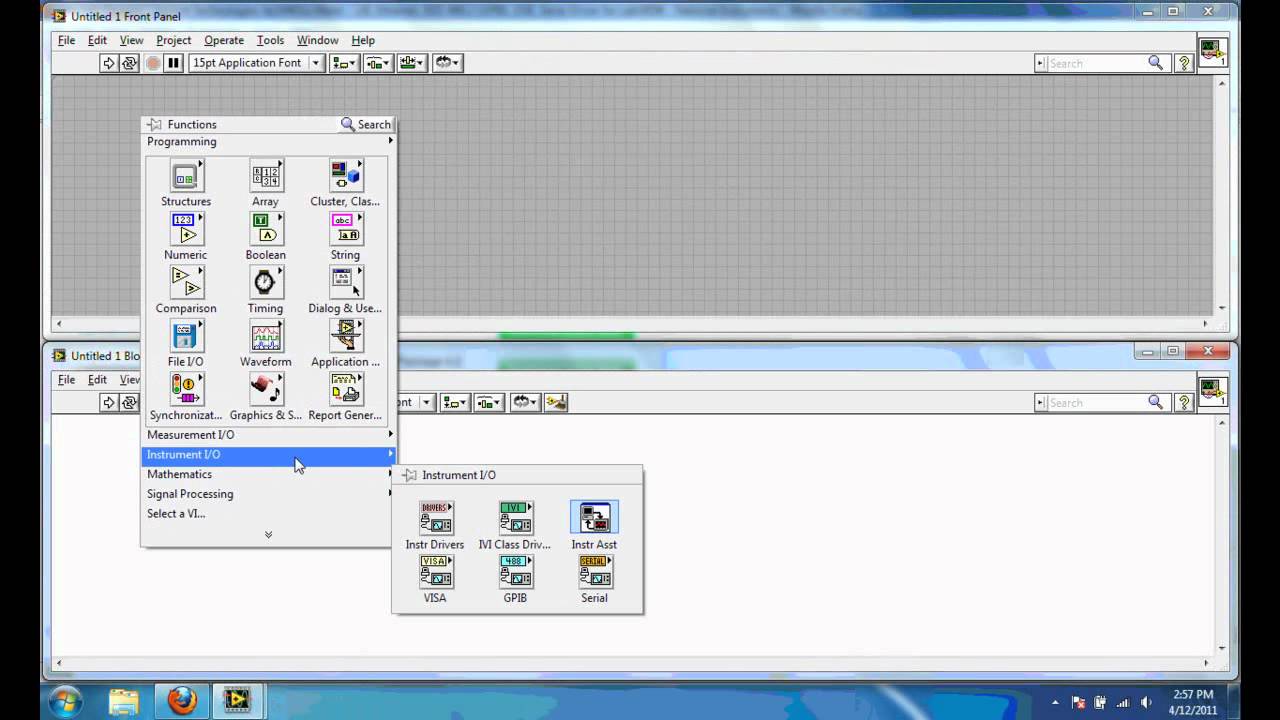The image size is (1280, 720).
Task: Open Distribute Objects dropdown in Block Diagram
Action: click(x=489, y=402)
